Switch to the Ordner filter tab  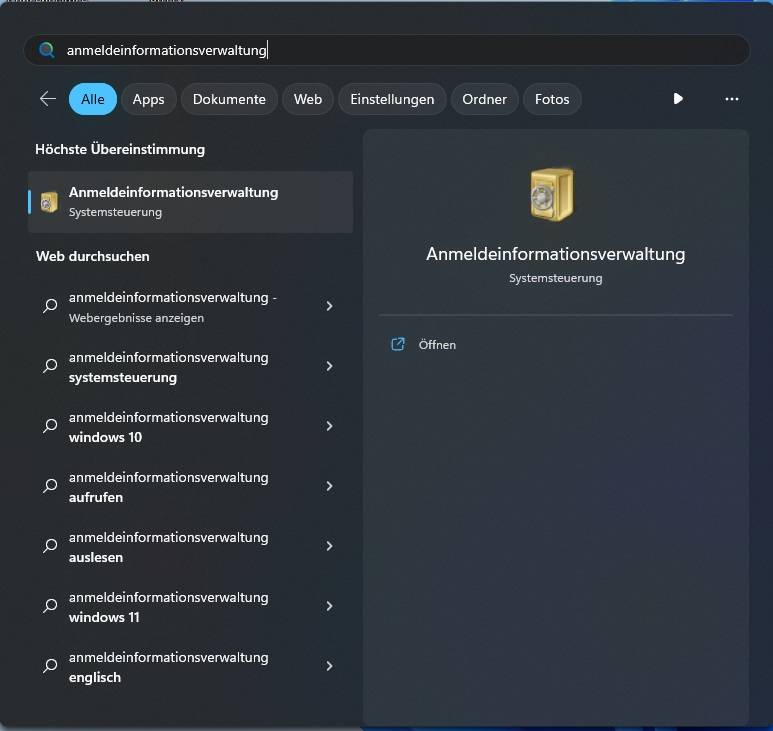pos(485,99)
